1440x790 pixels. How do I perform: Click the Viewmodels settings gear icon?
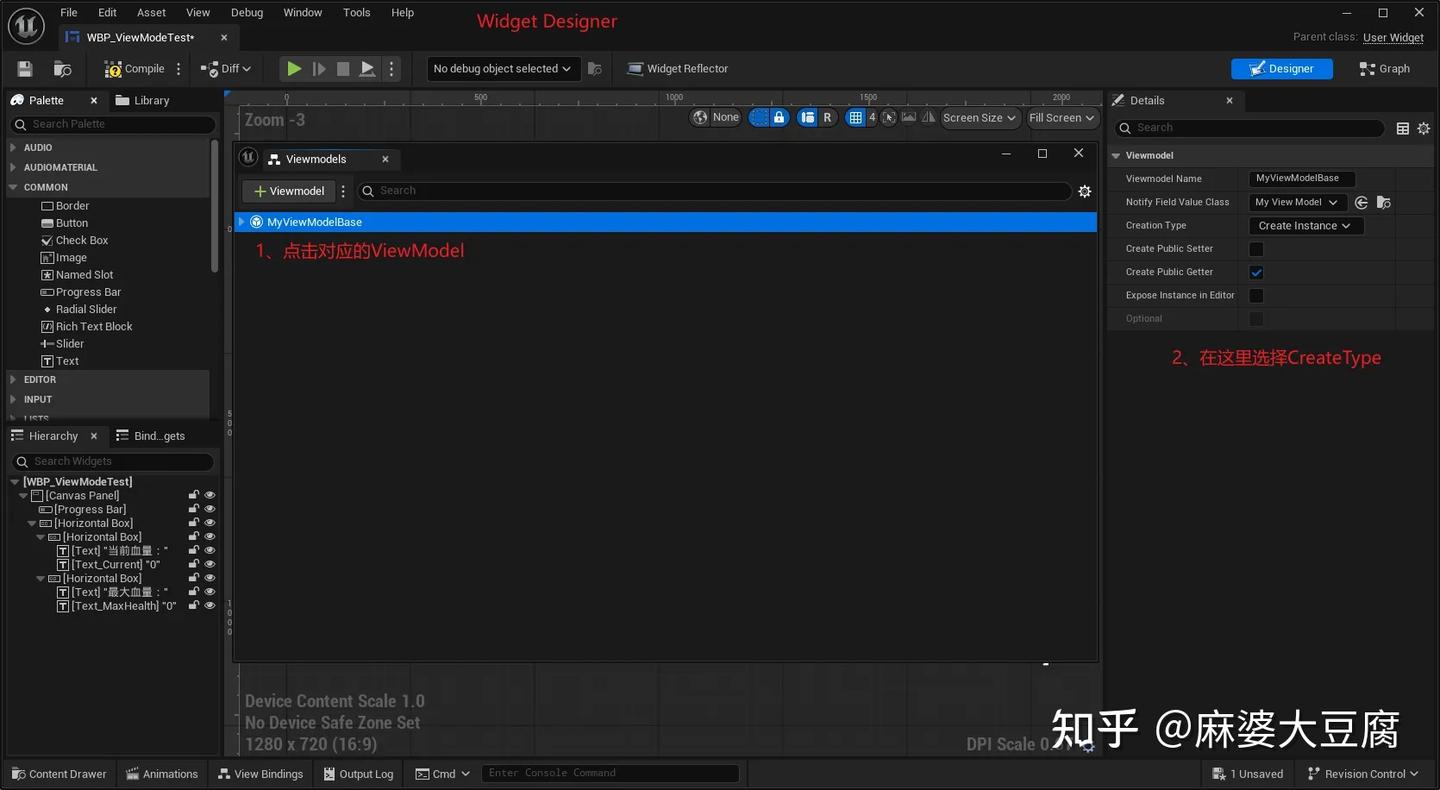coord(1085,190)
